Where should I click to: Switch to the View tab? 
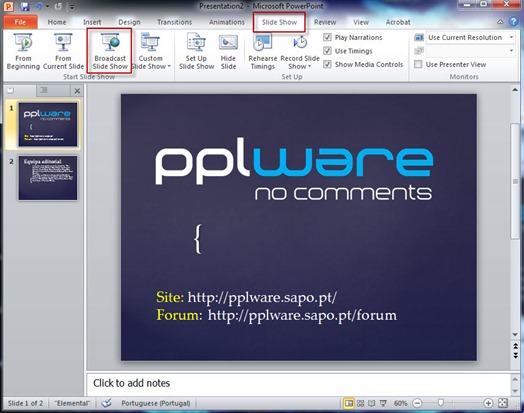361,22
